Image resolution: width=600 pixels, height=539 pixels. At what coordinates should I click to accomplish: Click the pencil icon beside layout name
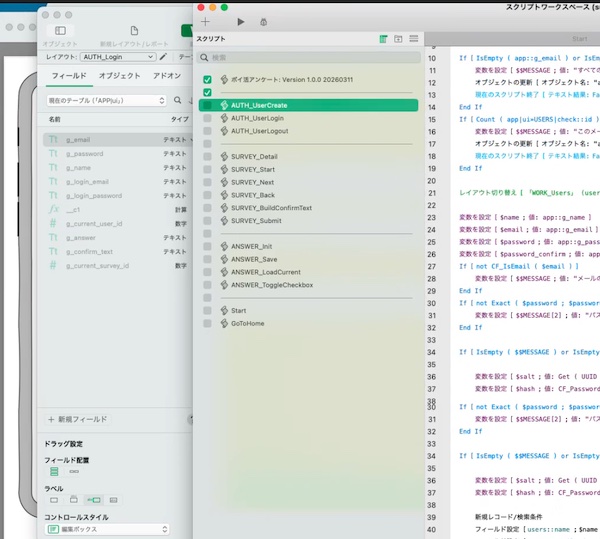(163, 57)
